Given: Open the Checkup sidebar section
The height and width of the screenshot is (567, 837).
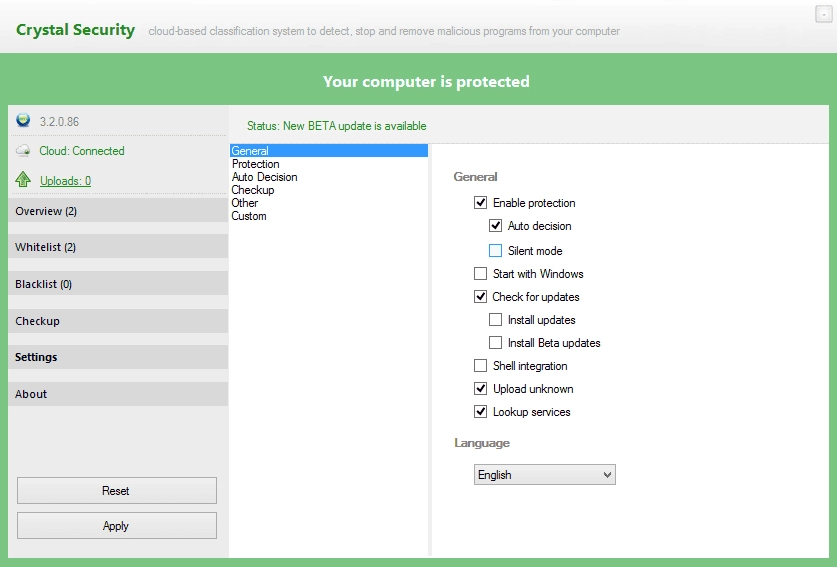Looking at the screenshot, I should click(x=118, y=321).
